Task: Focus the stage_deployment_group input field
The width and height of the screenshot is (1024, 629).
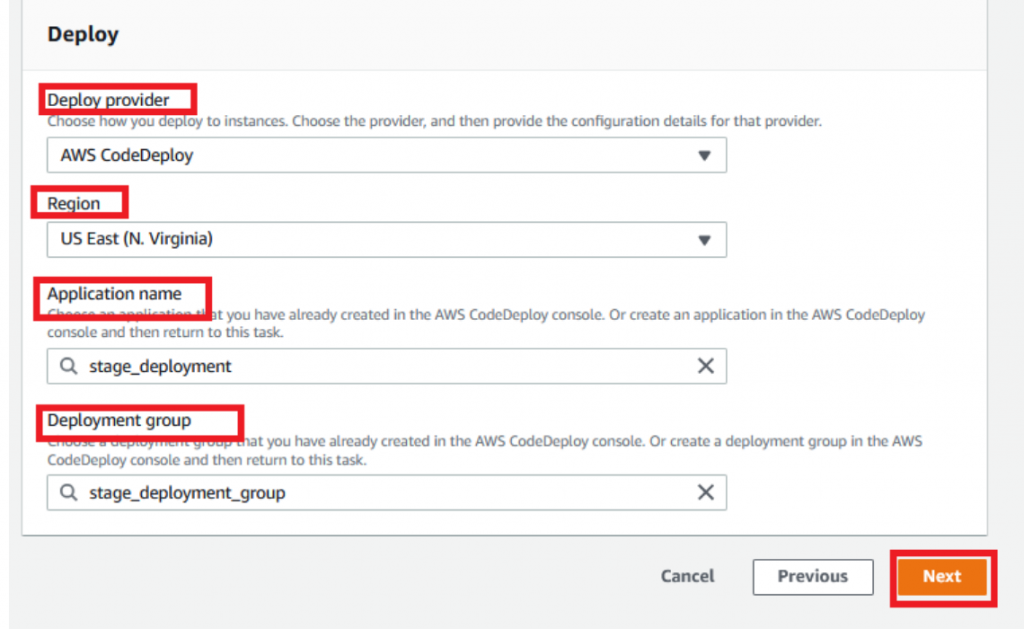Action: (380, 492)
